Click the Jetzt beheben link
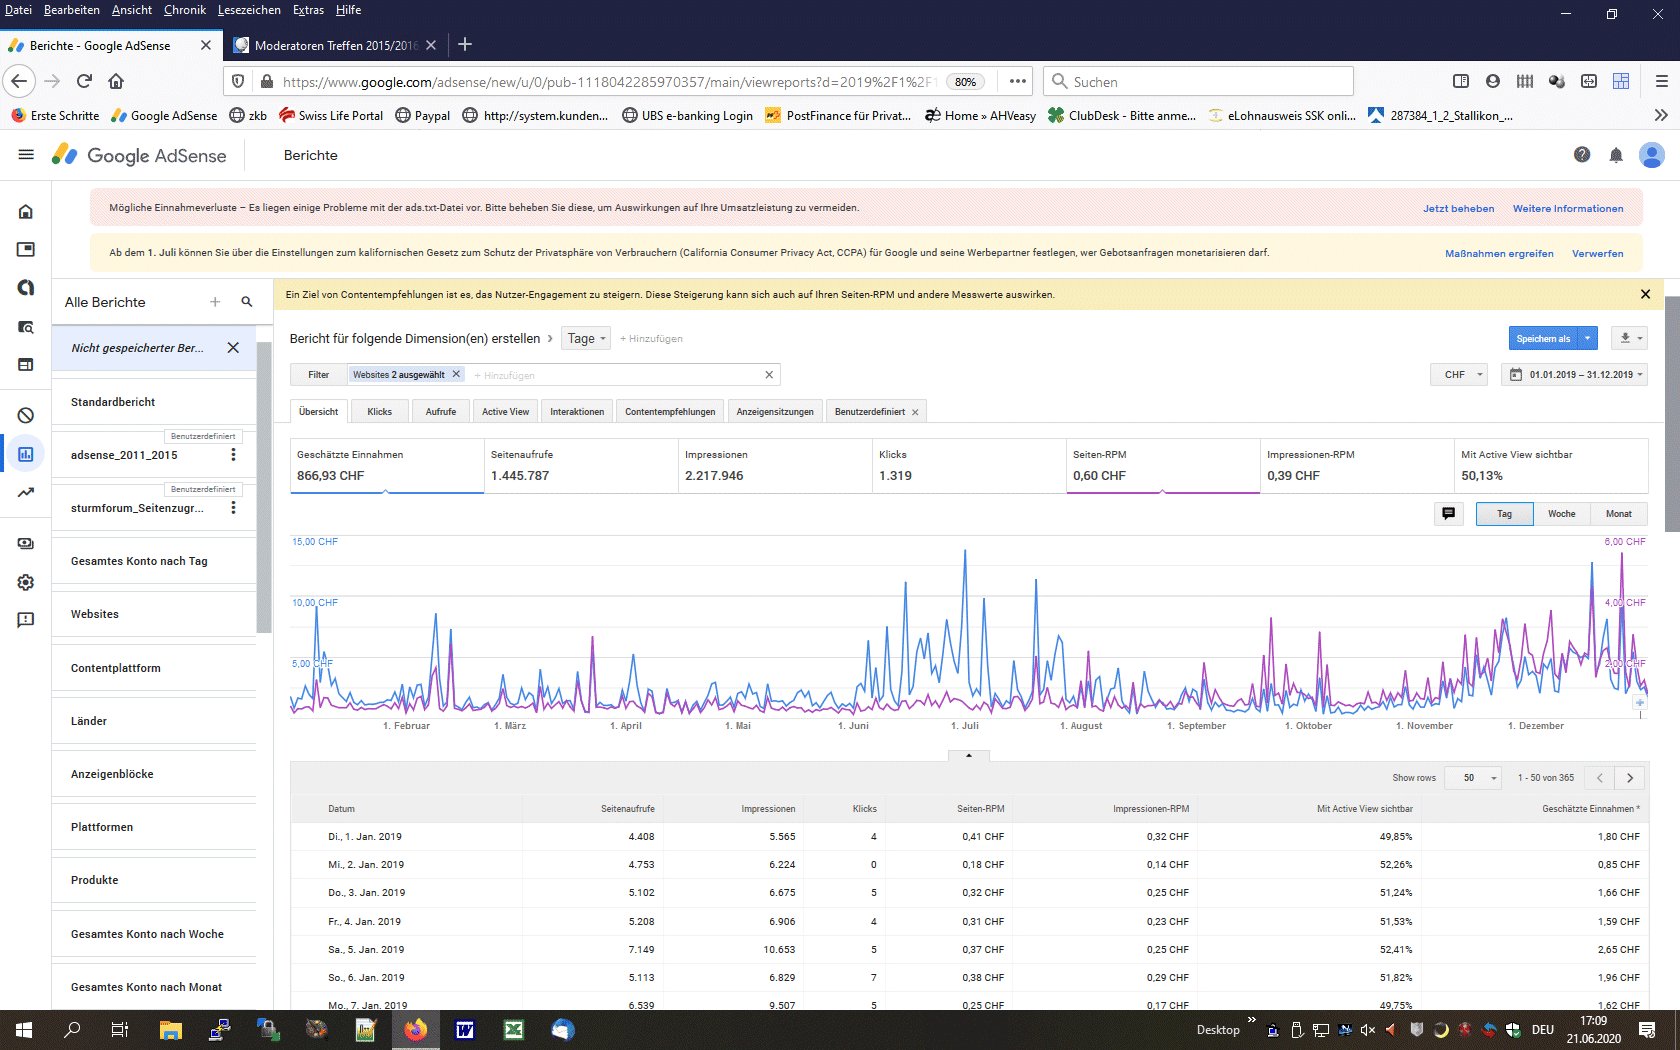 click(1458, 209)
